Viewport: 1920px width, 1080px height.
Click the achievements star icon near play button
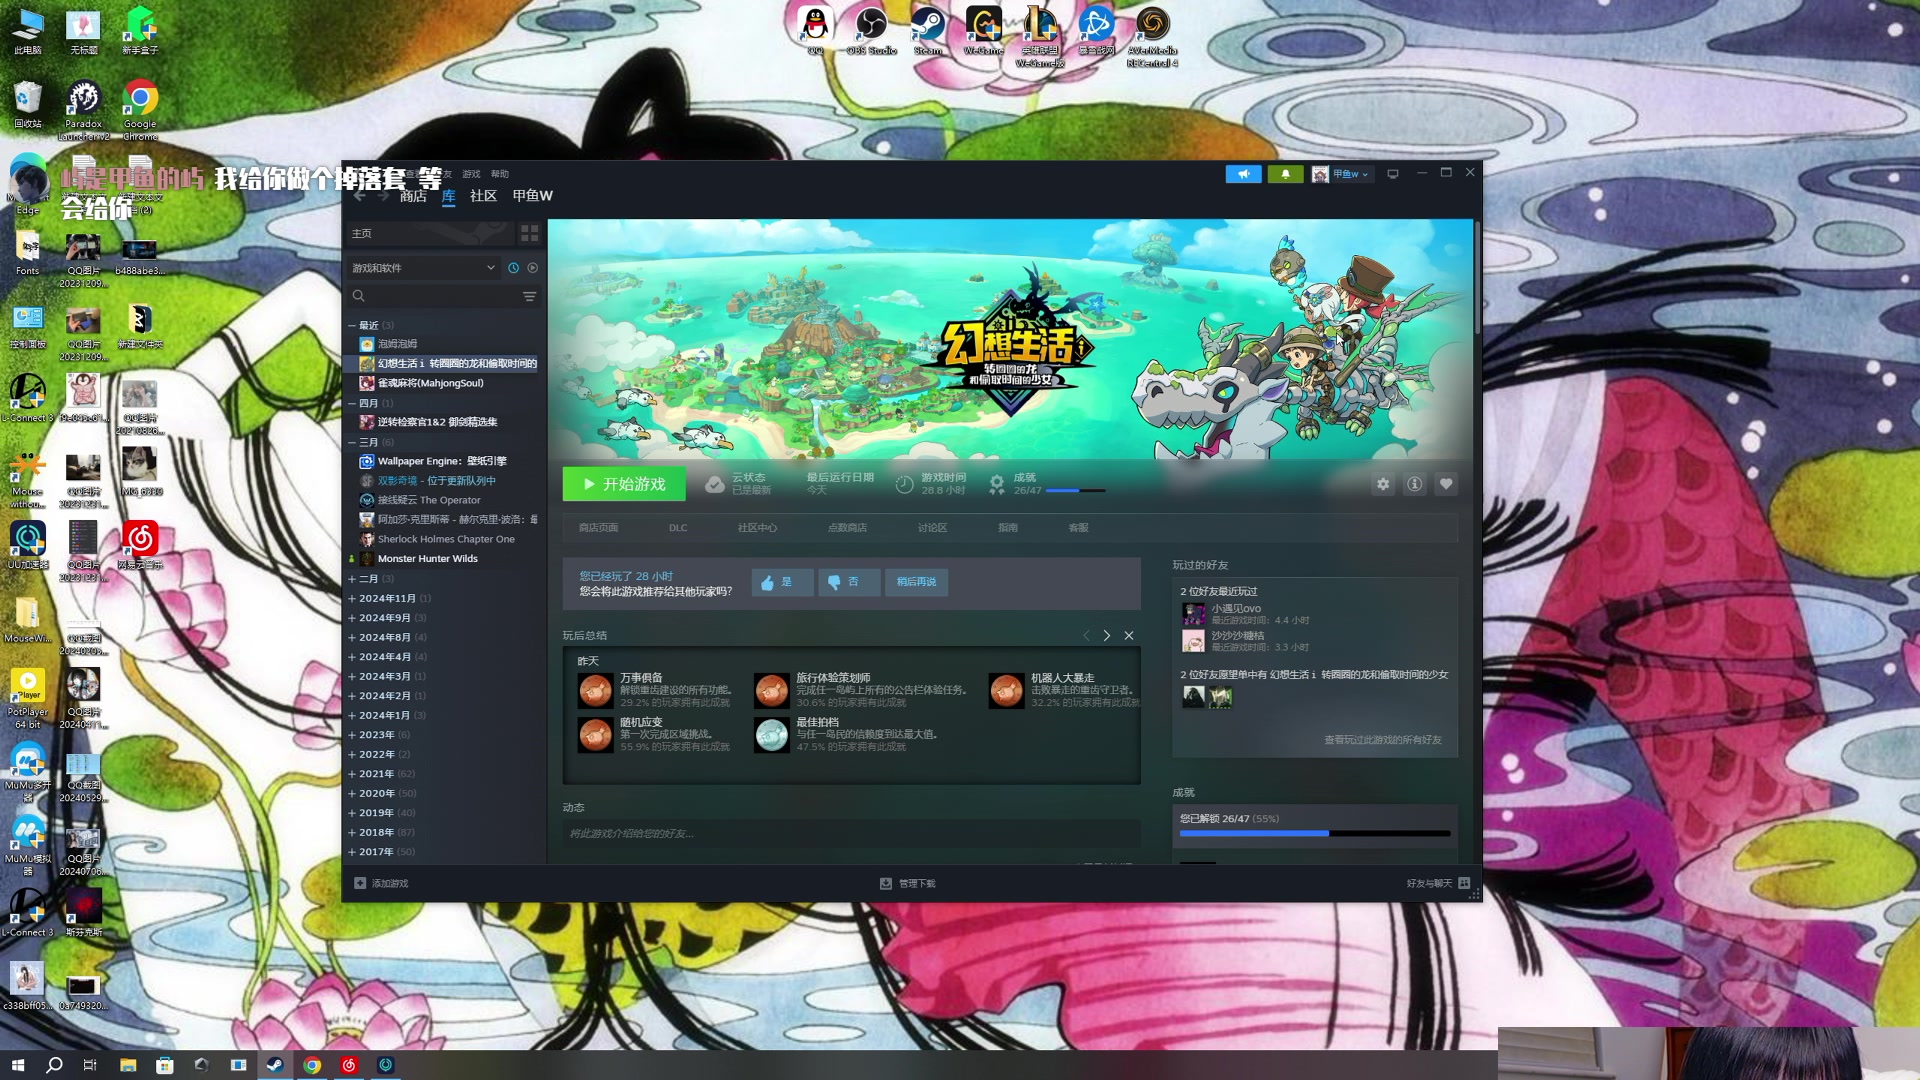pyautogui.click(x=996, y=485)
